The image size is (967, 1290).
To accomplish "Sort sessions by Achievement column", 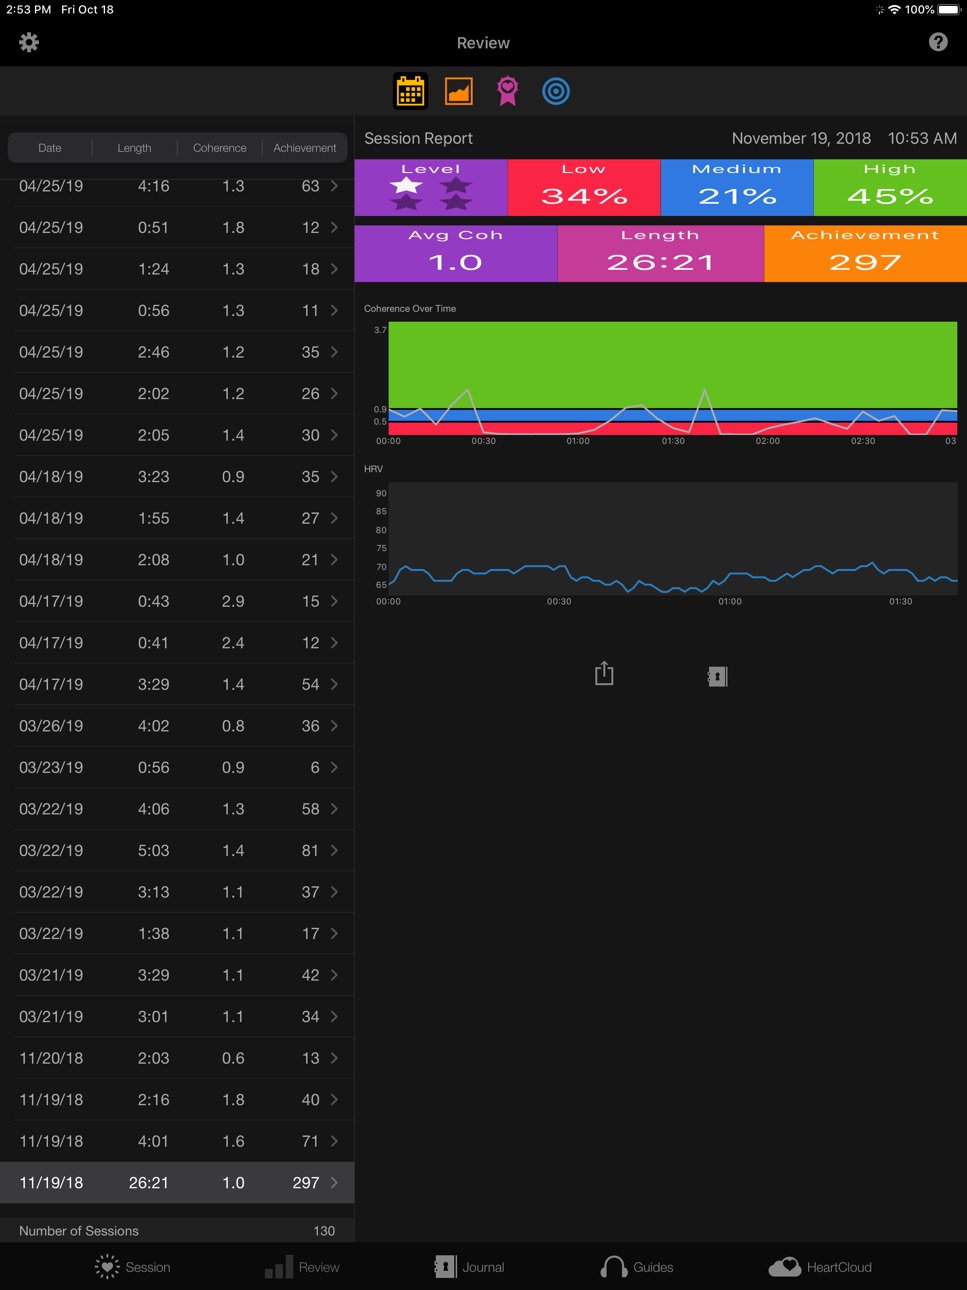I will click(305, 148).
